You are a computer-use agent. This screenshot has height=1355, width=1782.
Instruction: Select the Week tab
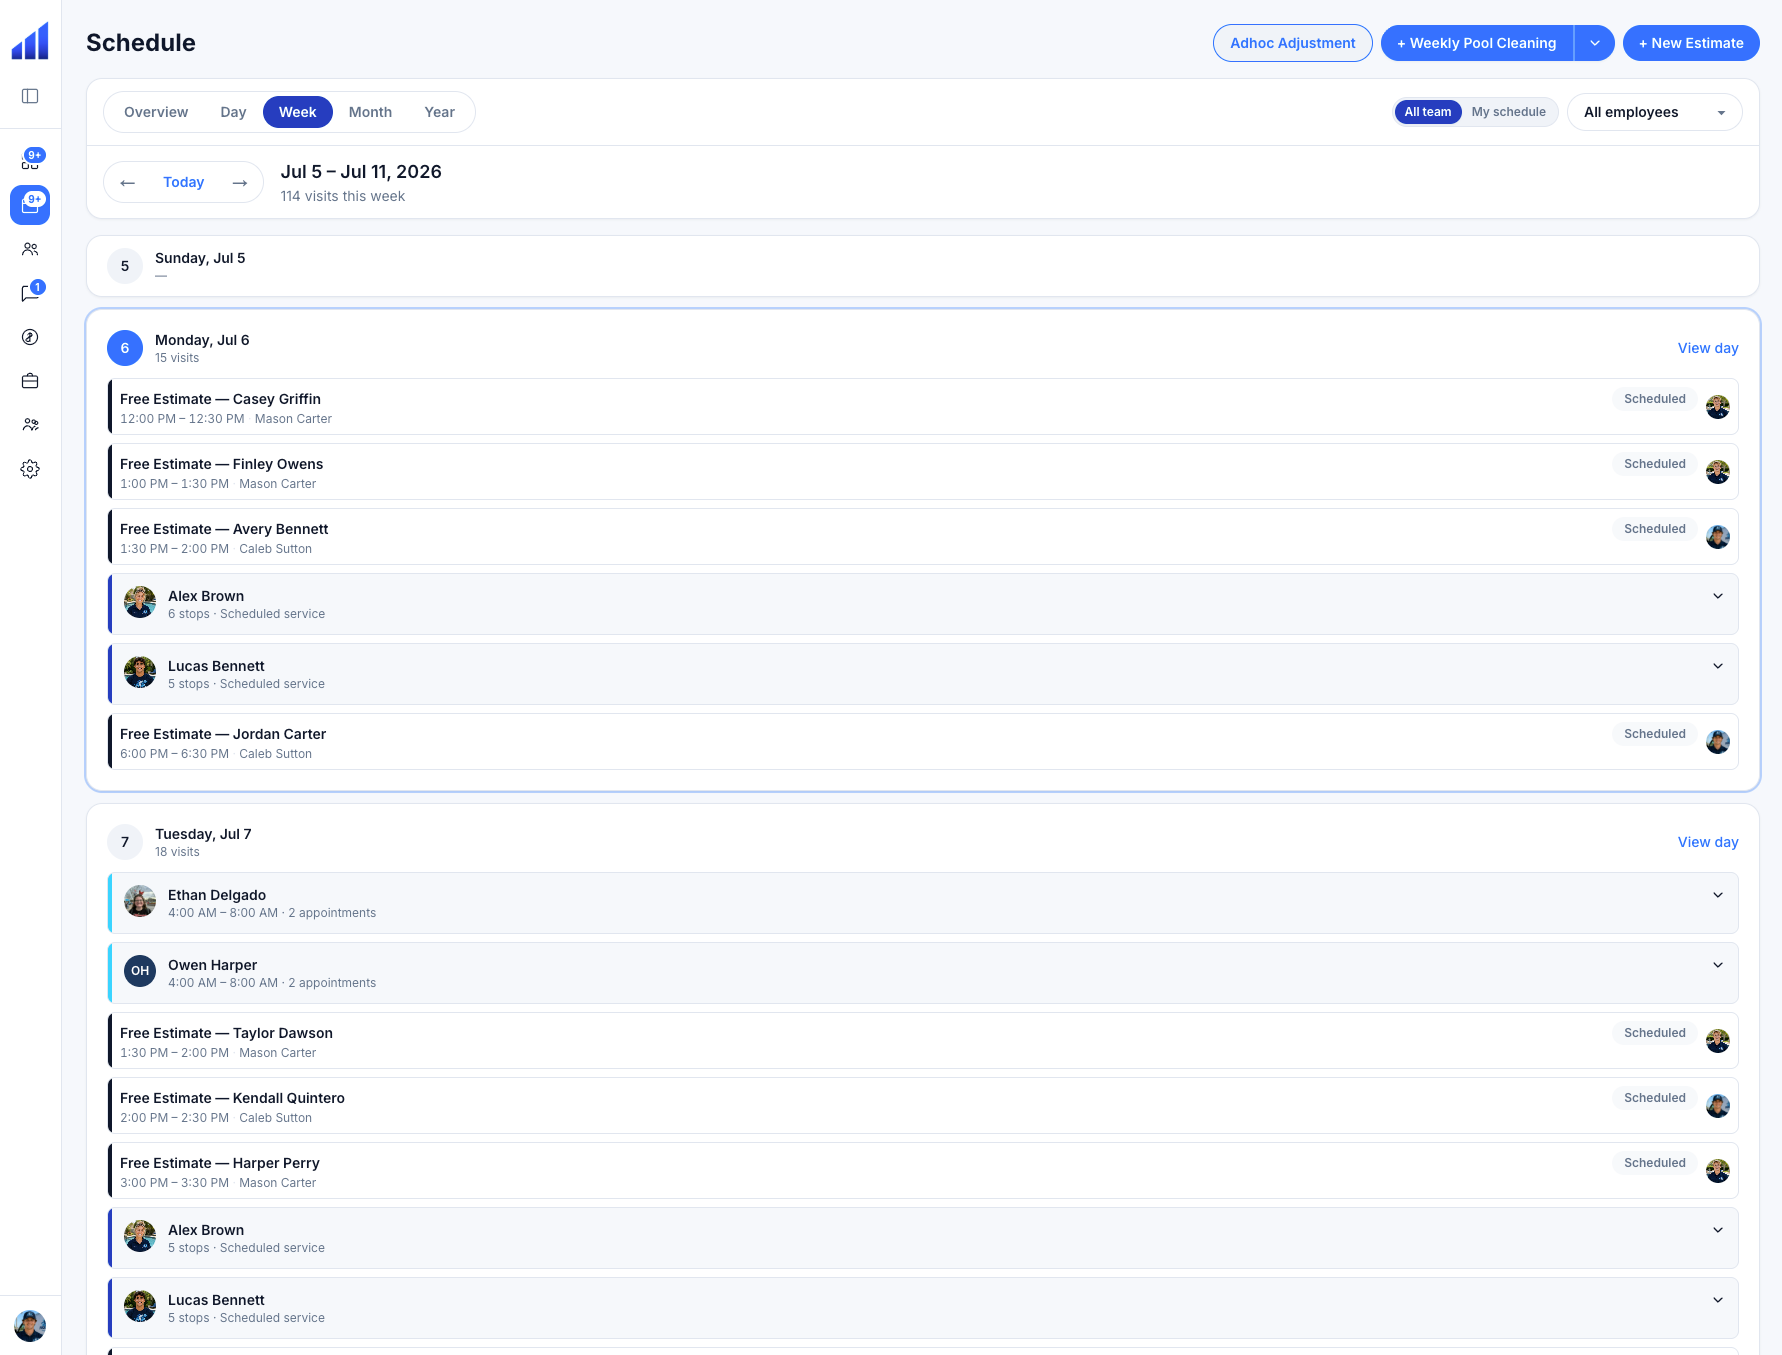(298, 112)
